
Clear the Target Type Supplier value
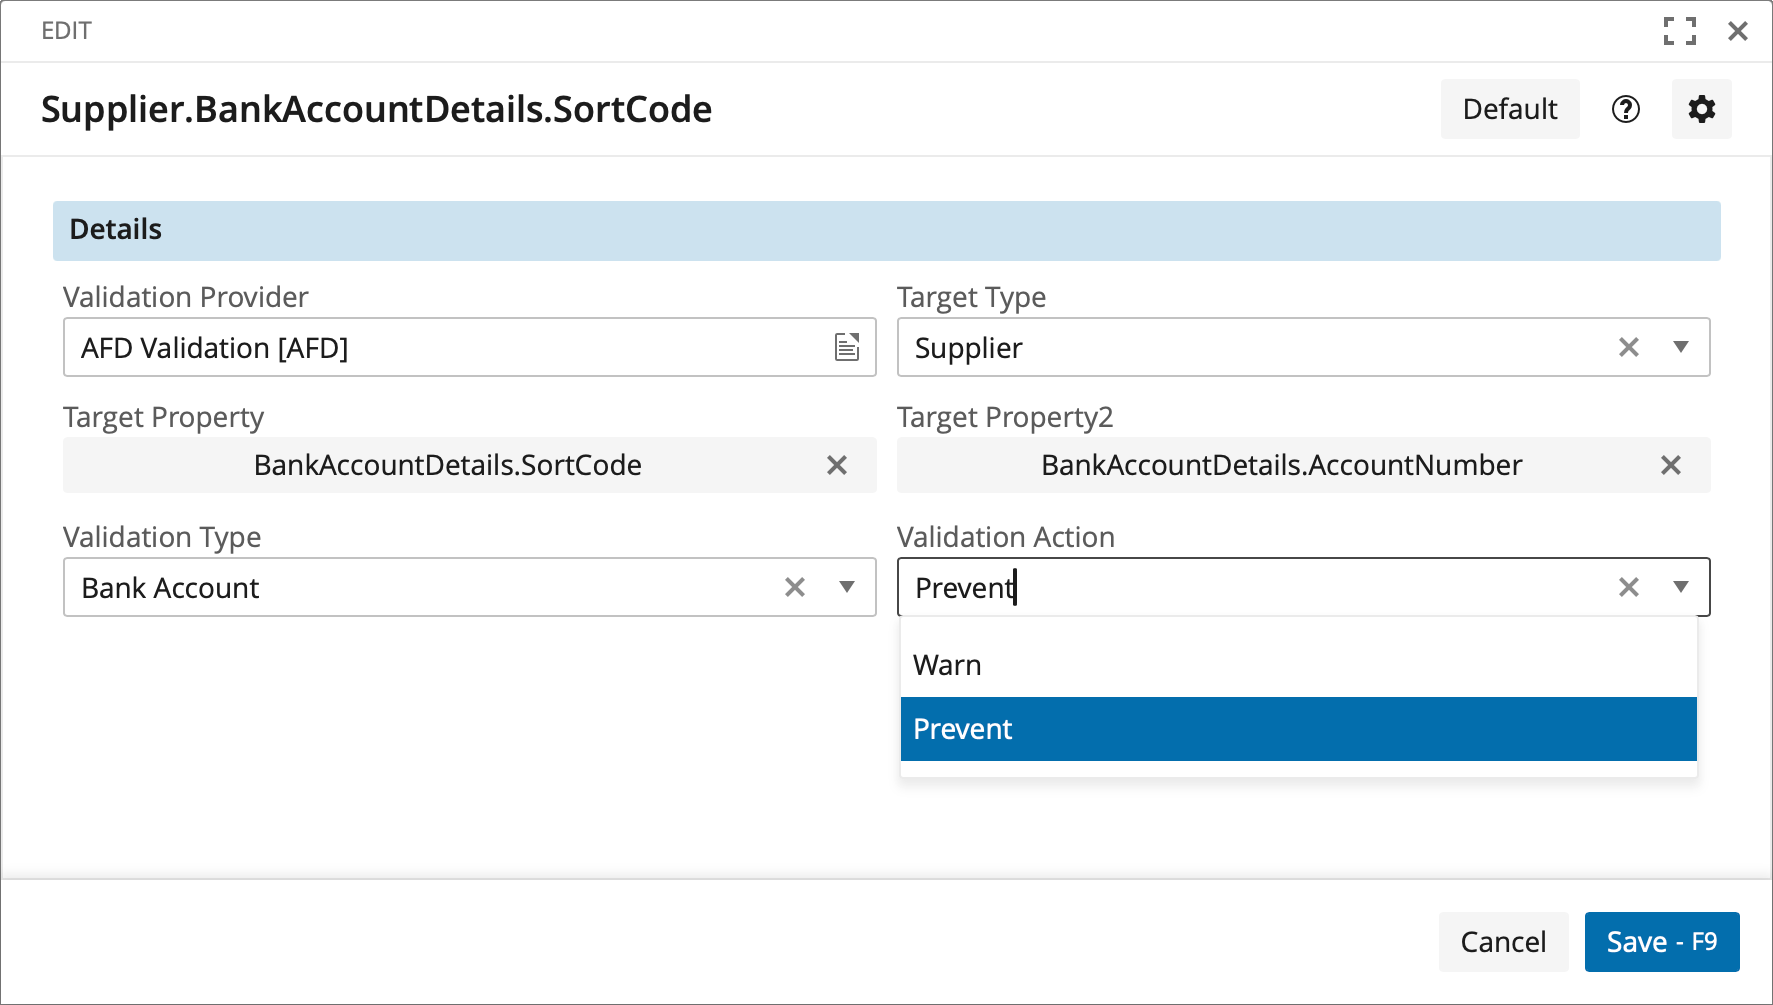pos(1628,347)
